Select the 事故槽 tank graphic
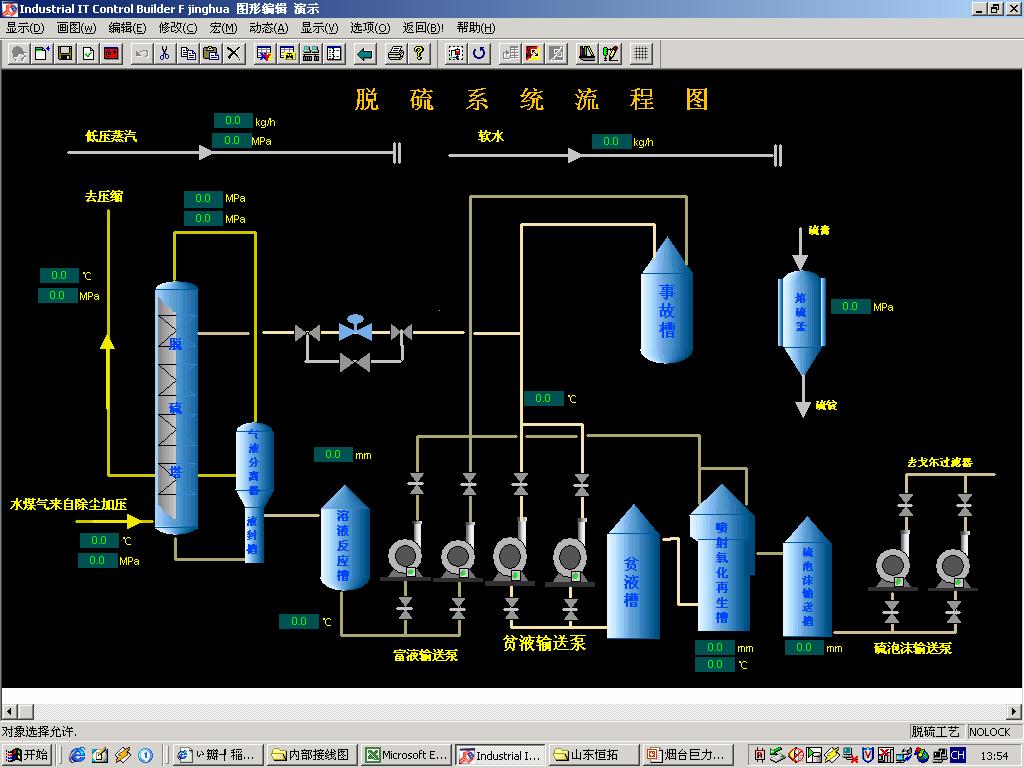The width and height of the screenshot is (1024, 768). coord(667,305)
